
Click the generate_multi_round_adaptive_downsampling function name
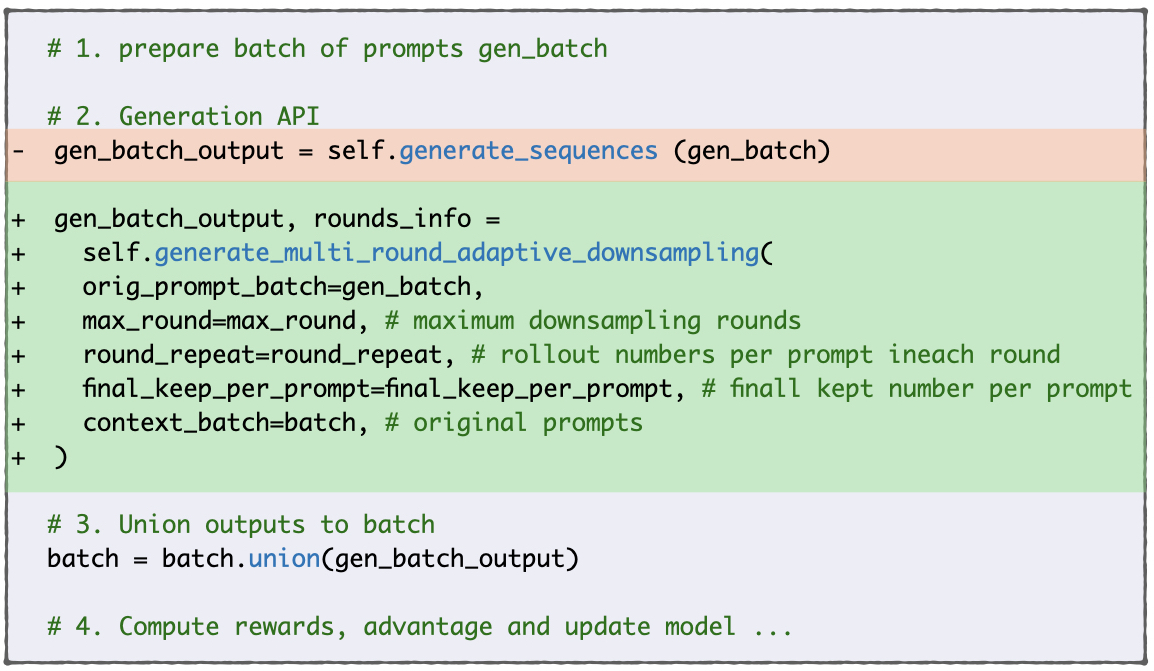click(457, 253)
